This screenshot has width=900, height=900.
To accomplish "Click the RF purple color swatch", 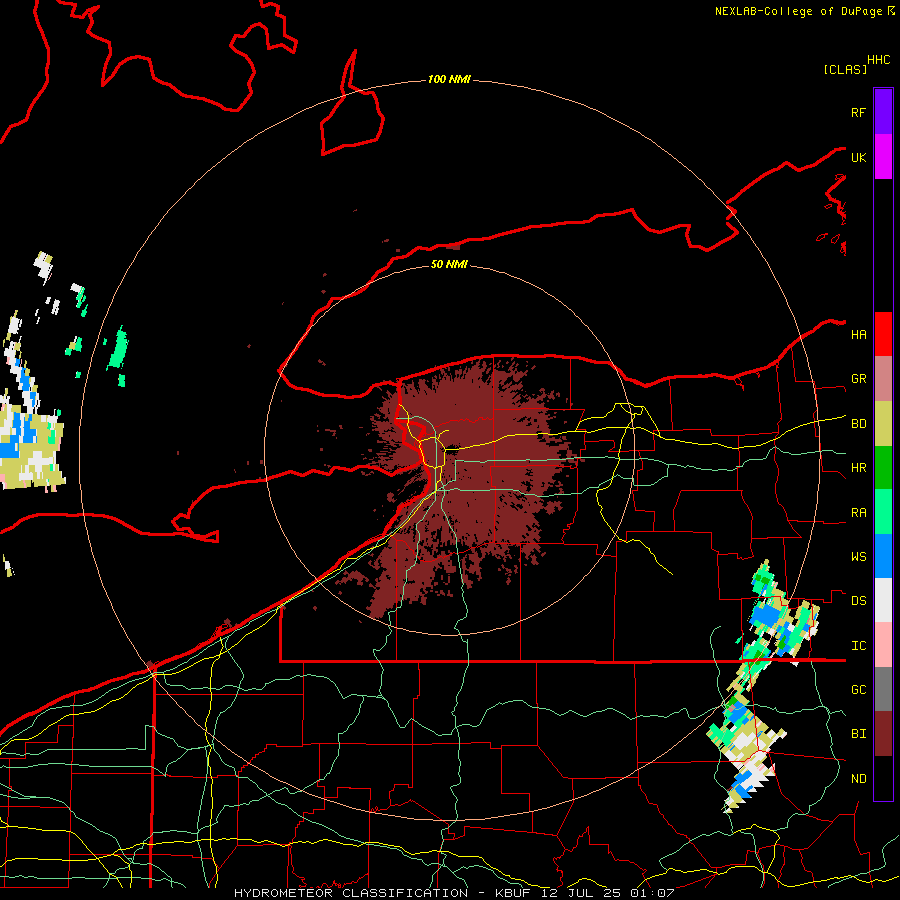I will 883,112.
